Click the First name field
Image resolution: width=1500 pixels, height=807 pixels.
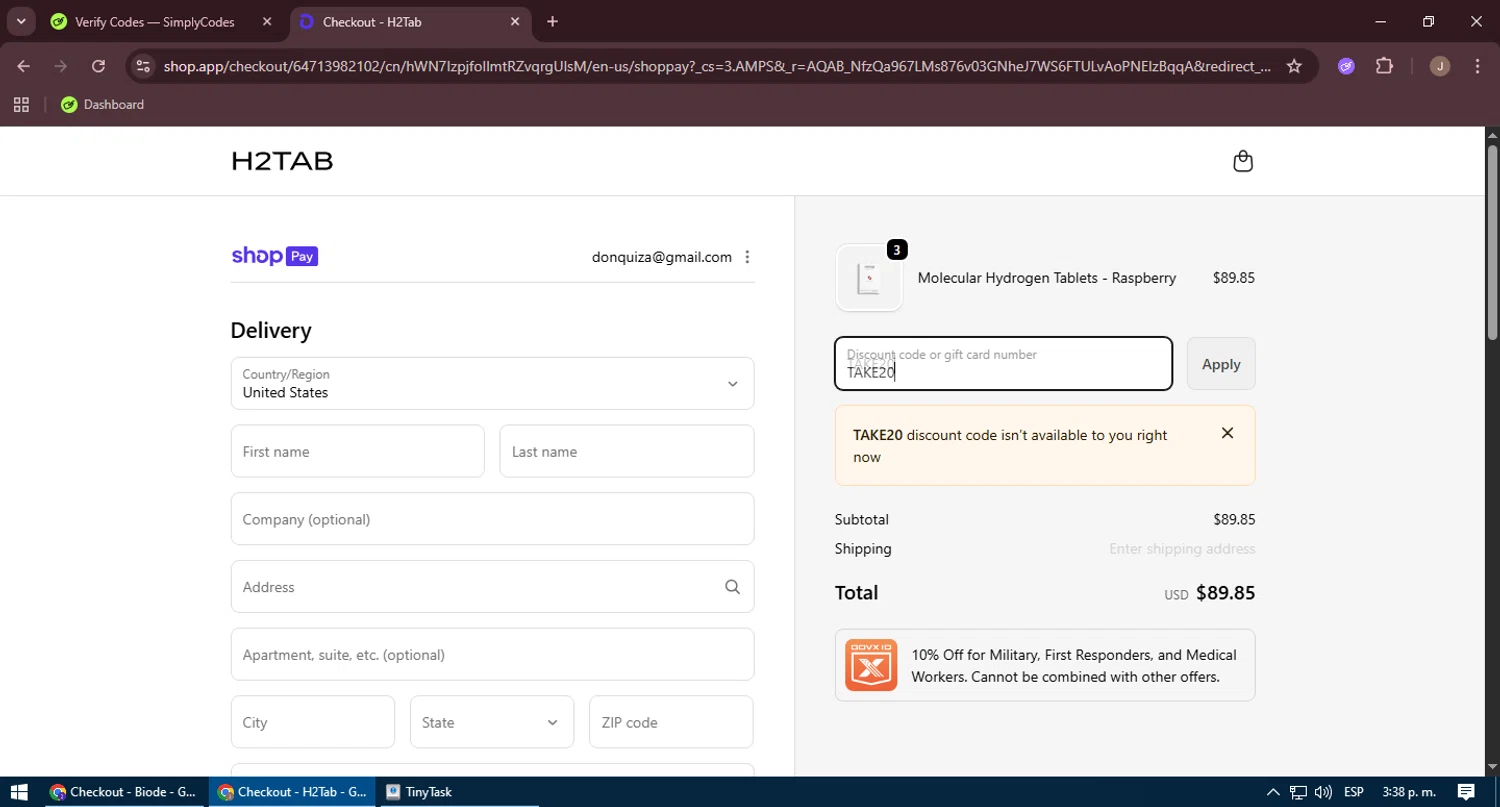[x=357, y=451]
